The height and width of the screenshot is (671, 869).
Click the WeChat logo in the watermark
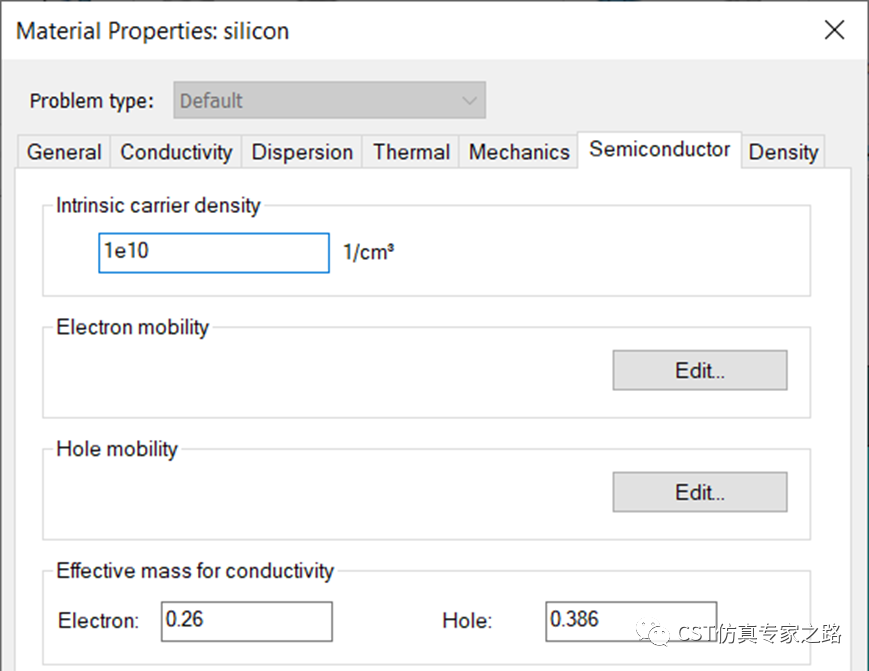pyautogui.click(x=653, y=633)
